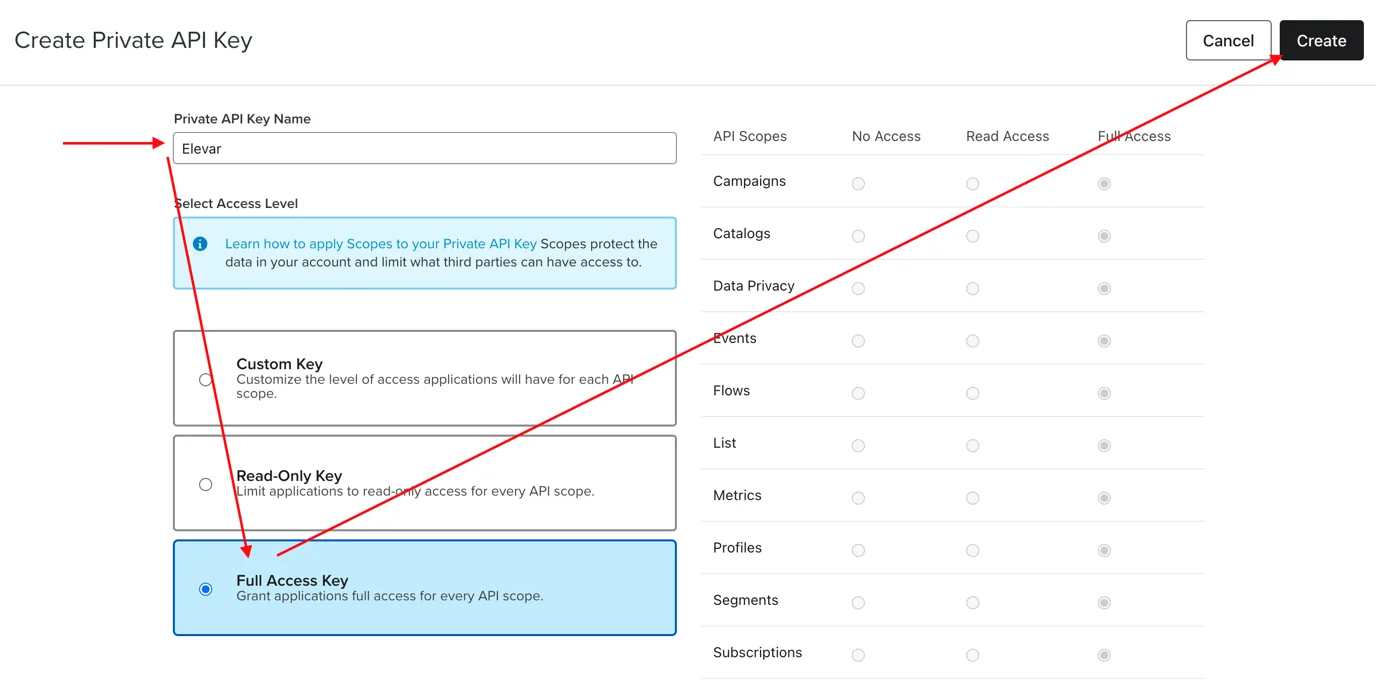1376x694 pixels.
Task: Select the Custom Key radio option
Action: tap(205, 380)
